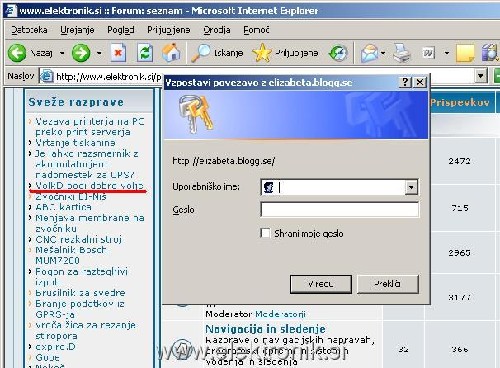Open the Orodja menu
This screenshot has height=368, width=500.
click(x=217, y=30)
